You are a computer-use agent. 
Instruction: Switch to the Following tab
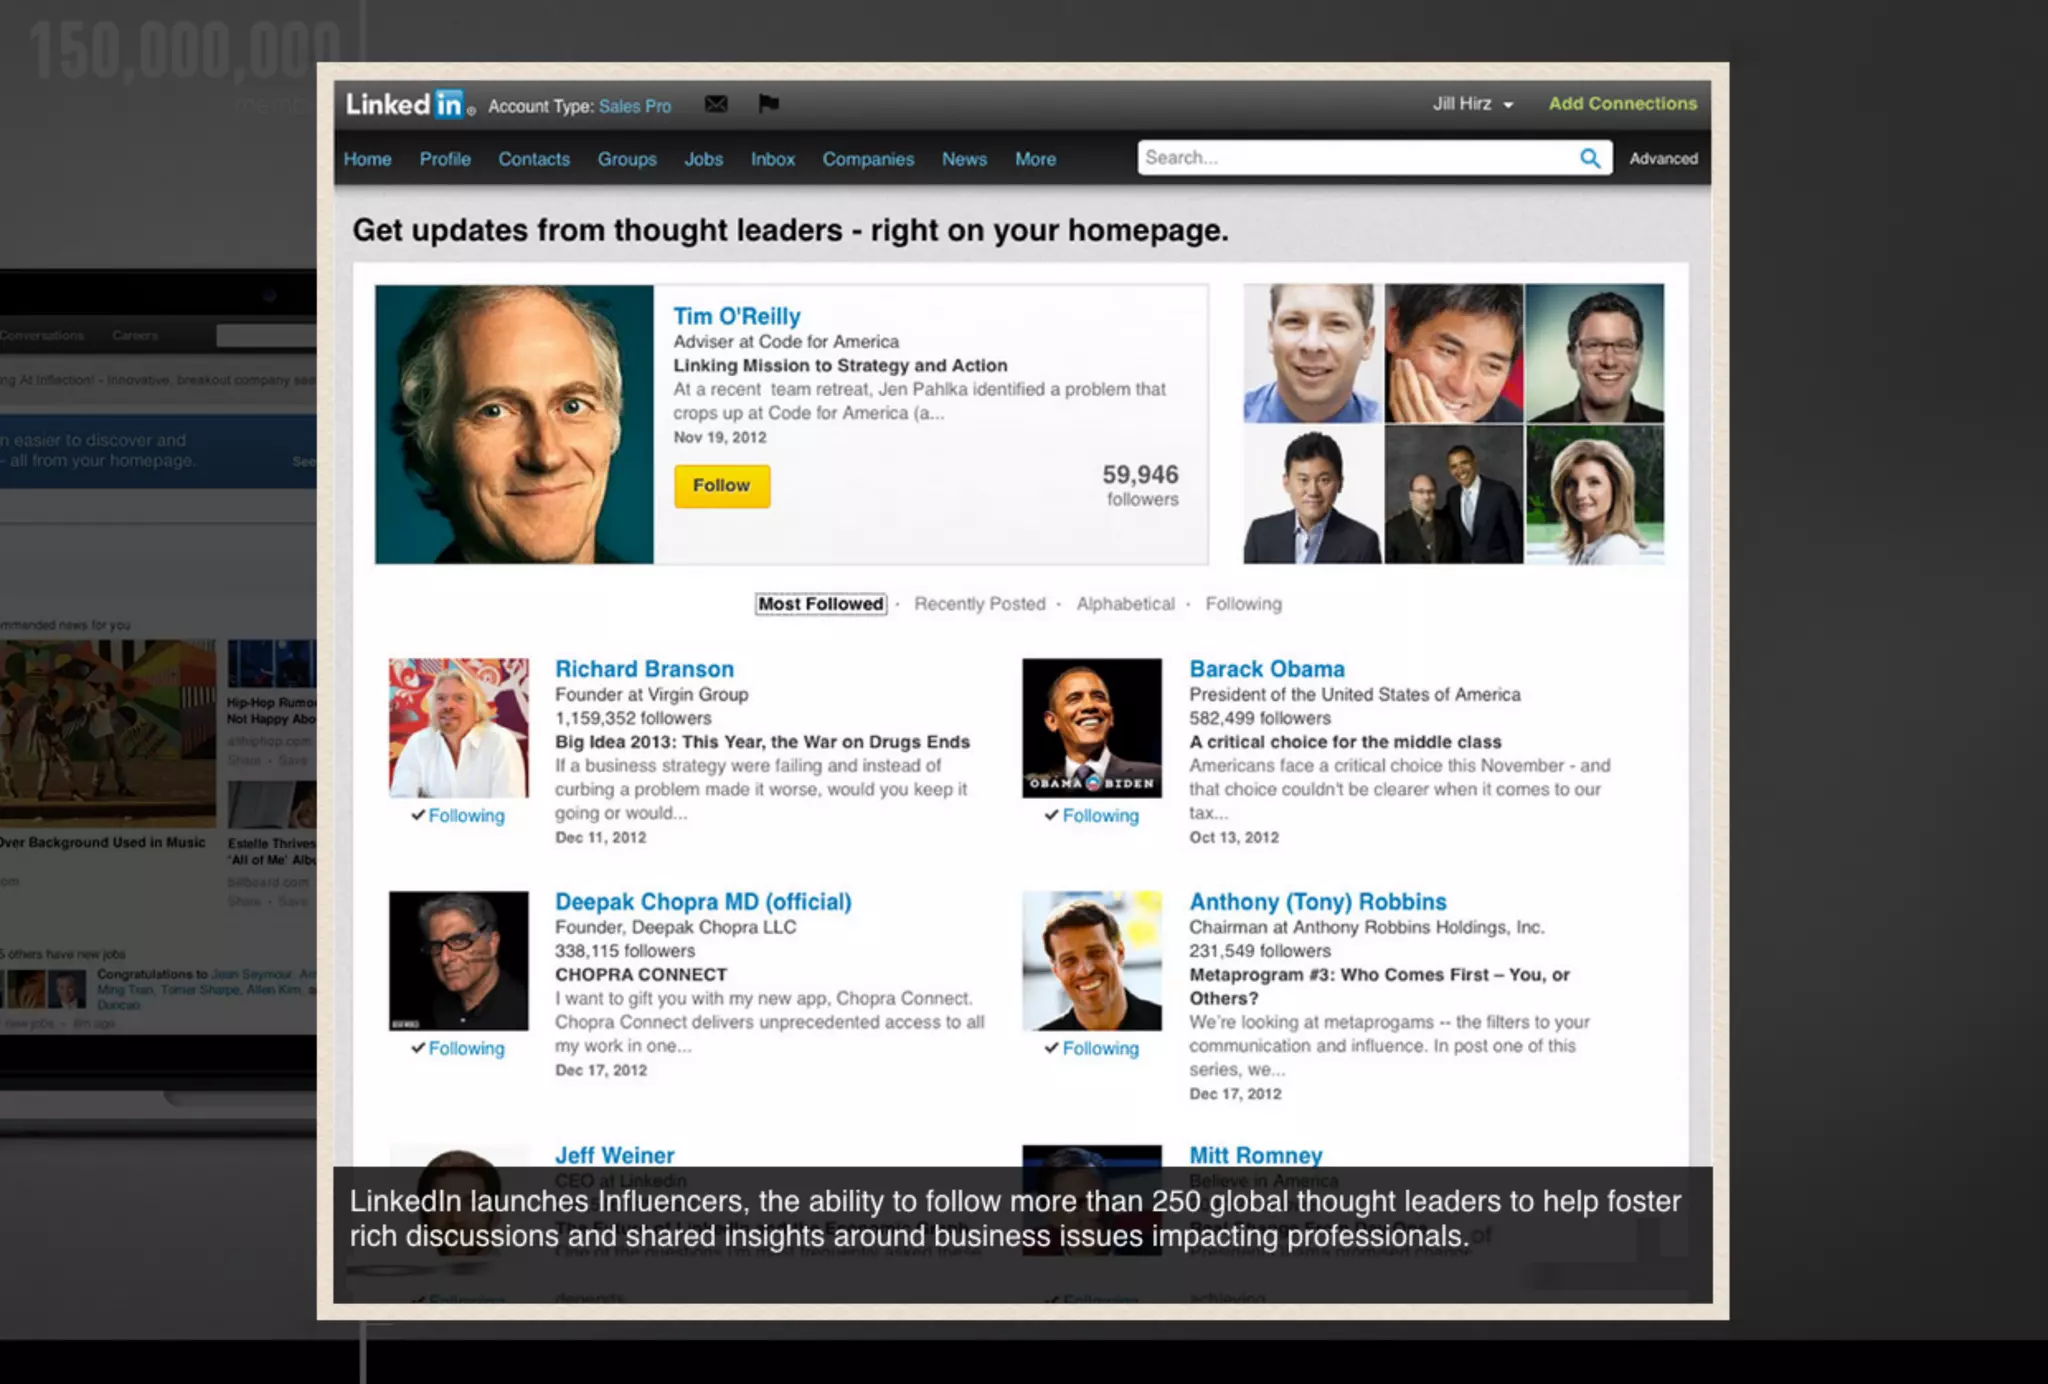pos(1243,604)
